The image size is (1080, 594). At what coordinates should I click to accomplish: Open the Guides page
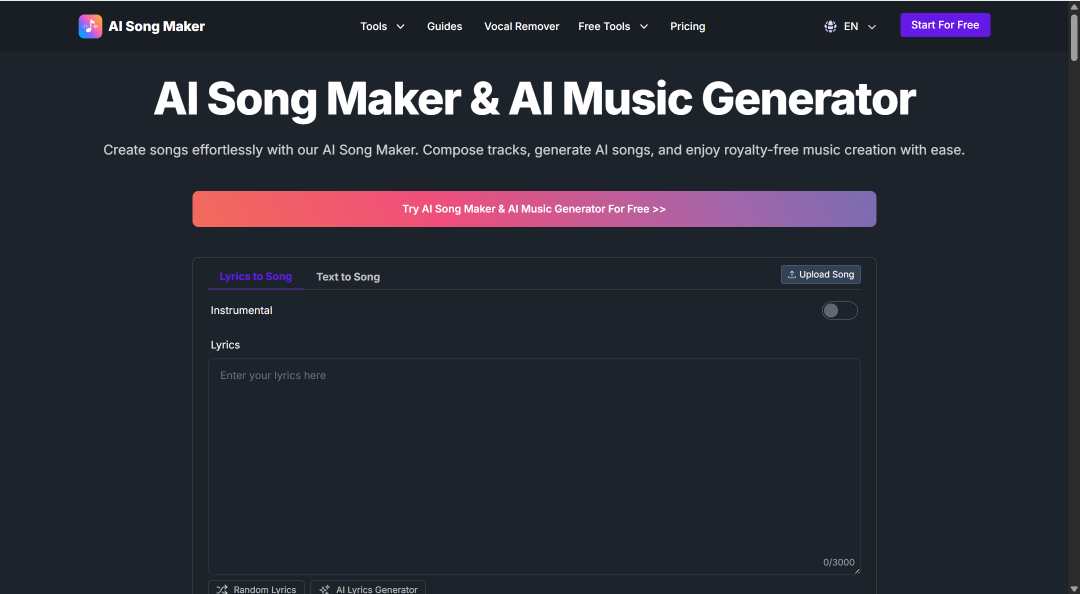point(444,26)
